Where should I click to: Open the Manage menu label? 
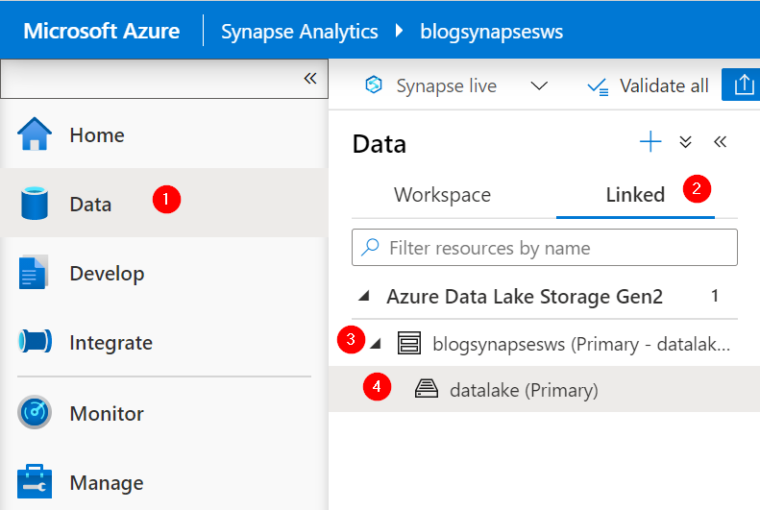107,483
